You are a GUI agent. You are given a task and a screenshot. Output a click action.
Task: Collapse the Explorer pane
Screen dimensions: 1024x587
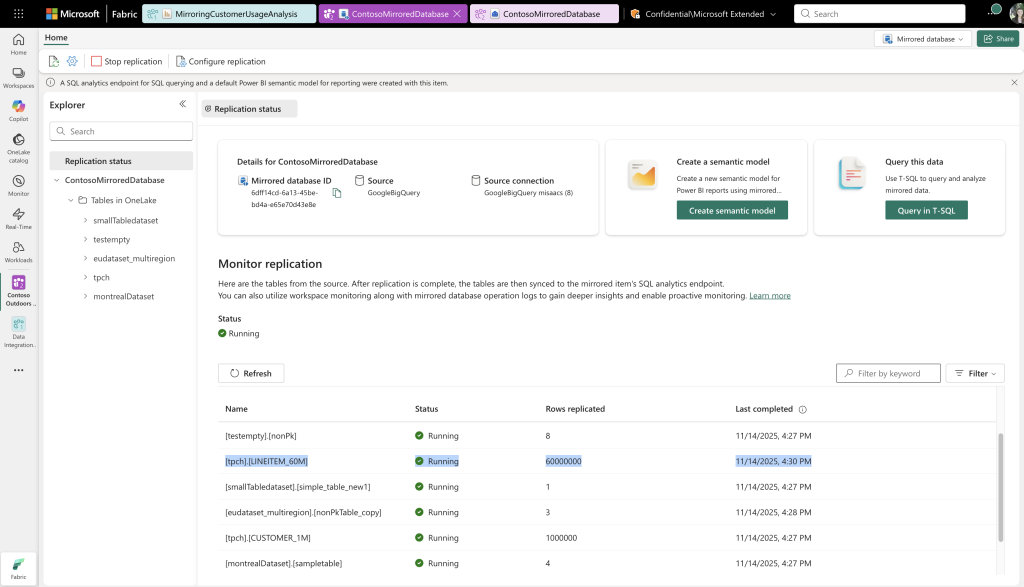pos(182,104)
